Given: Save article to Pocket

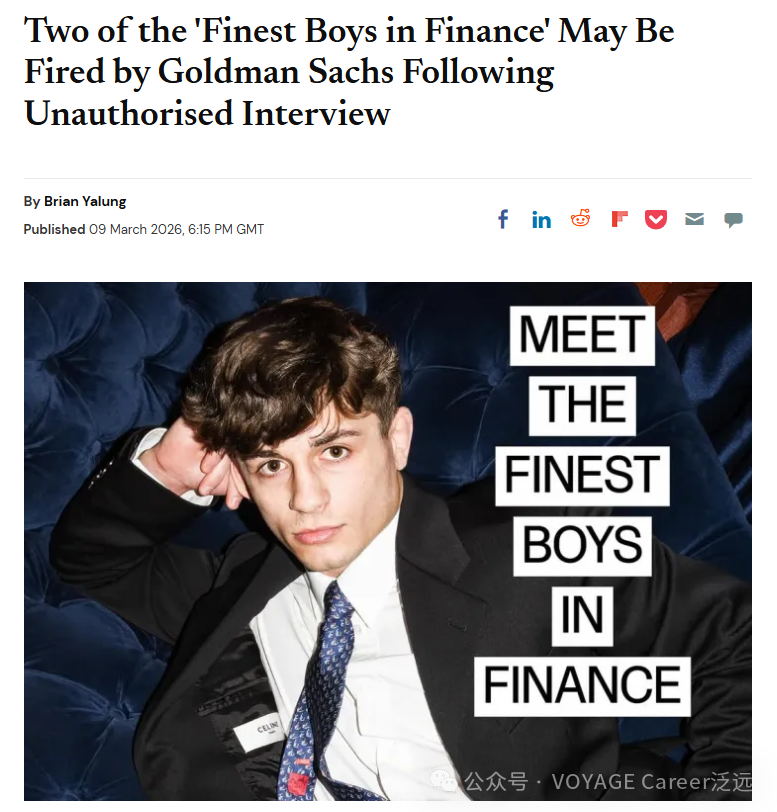Looking at the screenshot, I should coord(656,219).
